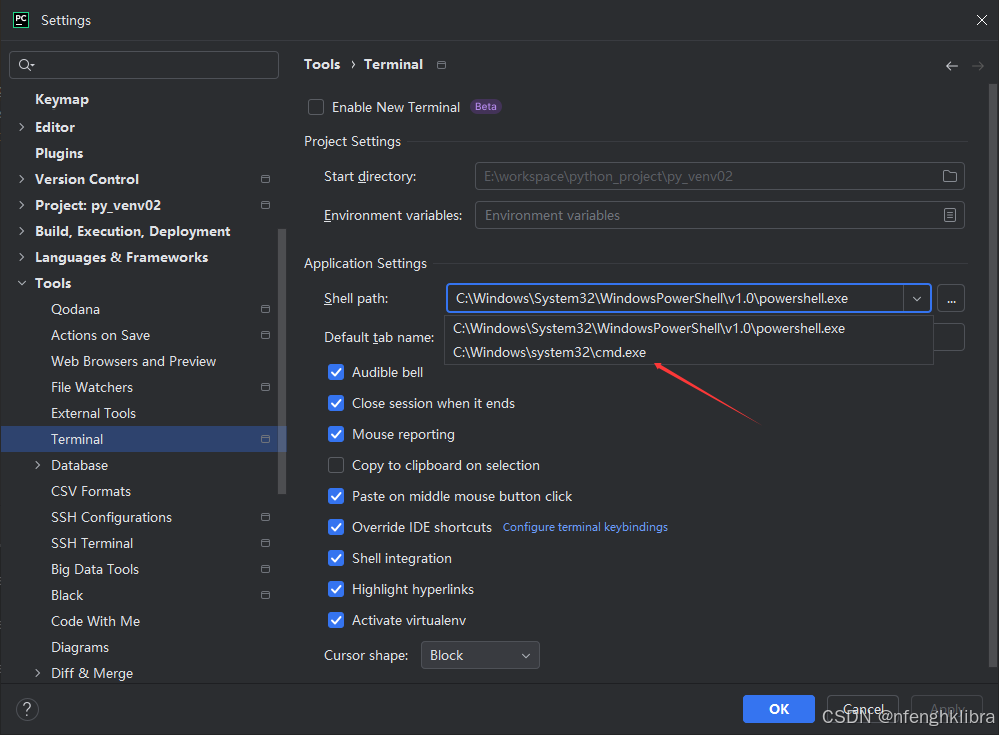
Task: Expand the Database node
Action: [38, 465]
